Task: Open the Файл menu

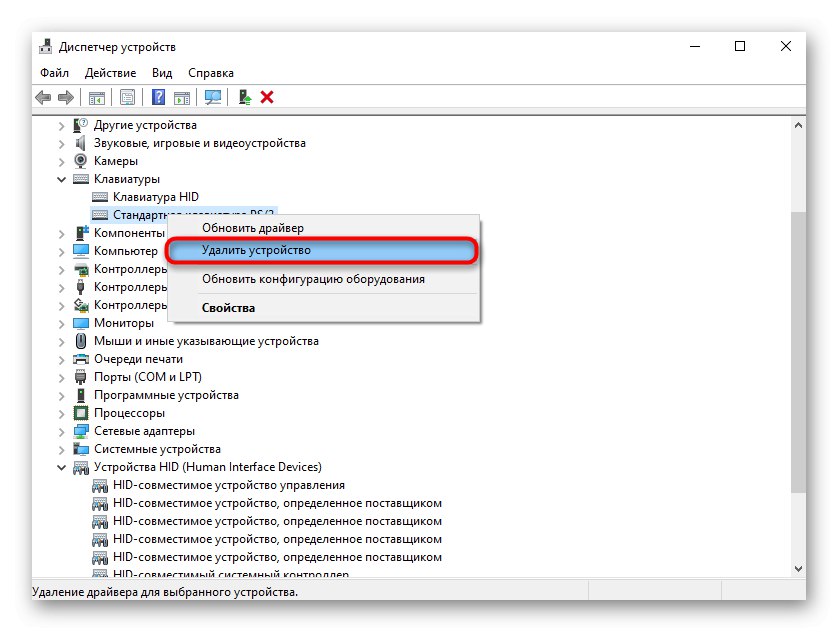Action: pos(55,73)
